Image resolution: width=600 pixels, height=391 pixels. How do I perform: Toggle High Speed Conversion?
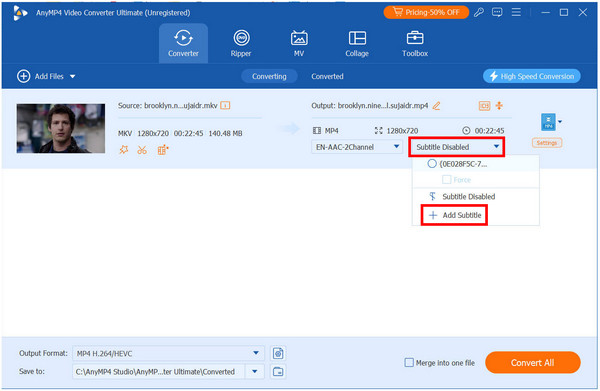pyautogui.click(x=532, y=76)
